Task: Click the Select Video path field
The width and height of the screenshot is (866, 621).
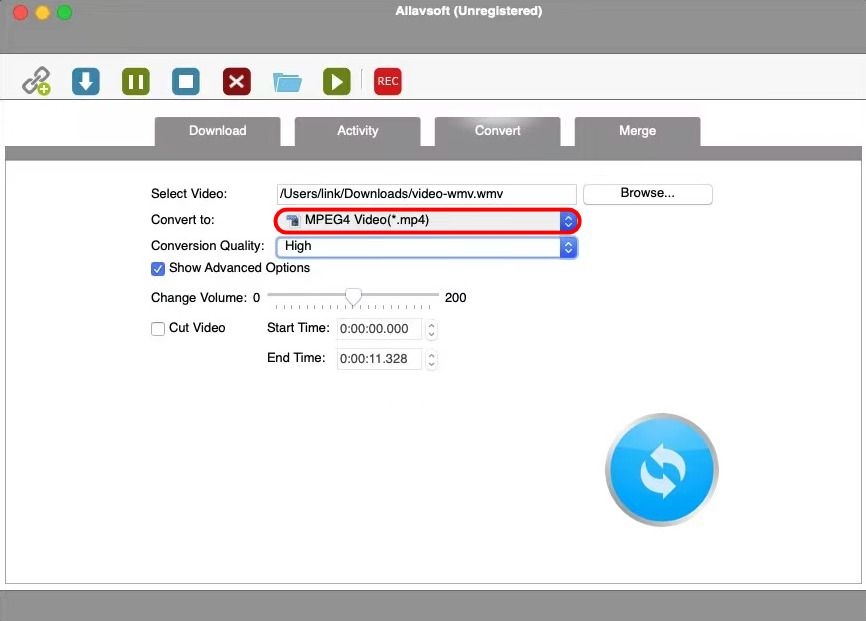Action: click(x=426, y=194)
